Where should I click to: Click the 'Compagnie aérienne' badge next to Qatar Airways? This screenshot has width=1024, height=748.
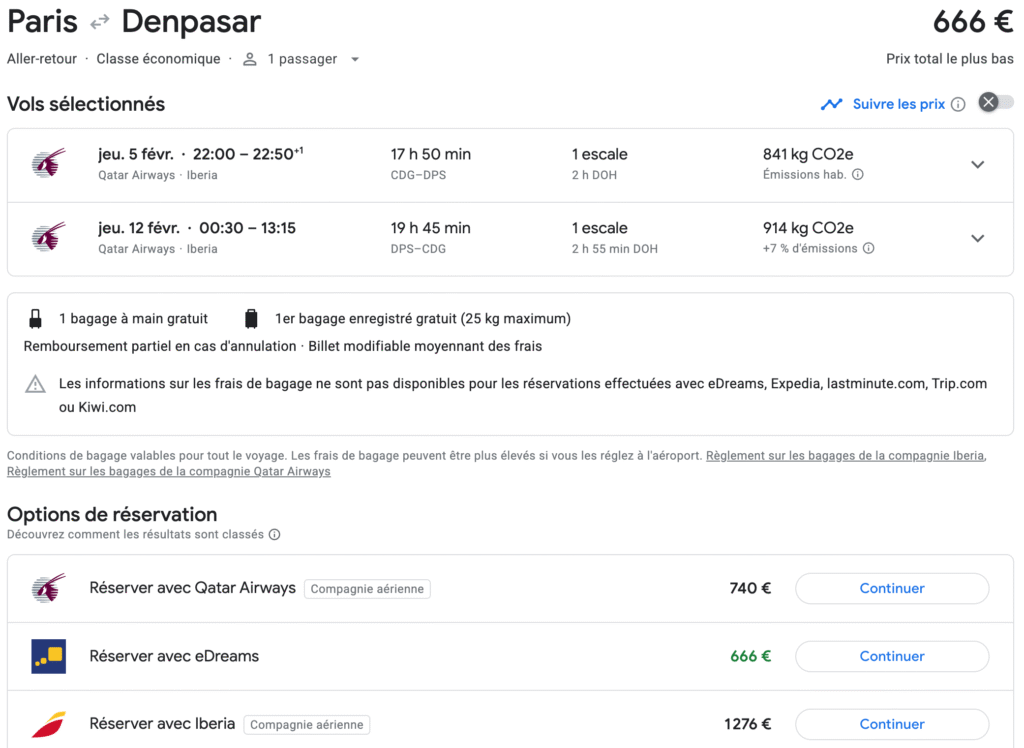(x=367, y=589)
